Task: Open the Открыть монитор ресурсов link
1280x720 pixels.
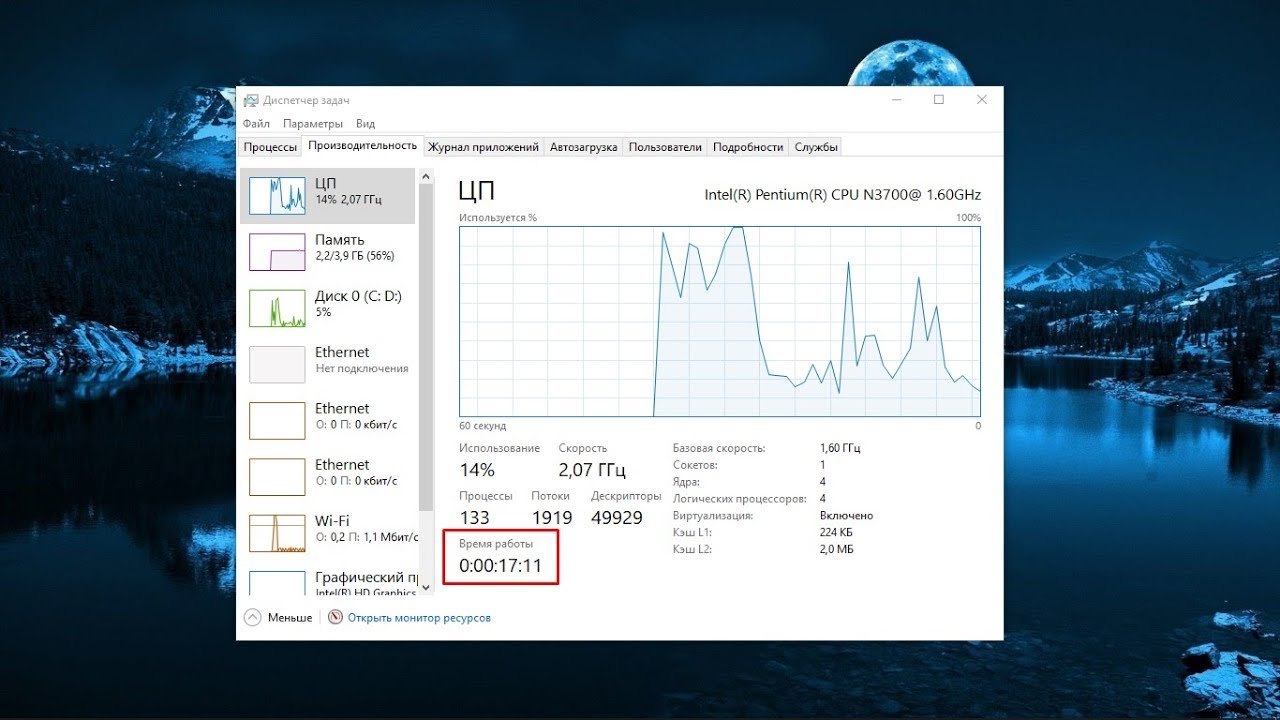Action: point(419,618)
